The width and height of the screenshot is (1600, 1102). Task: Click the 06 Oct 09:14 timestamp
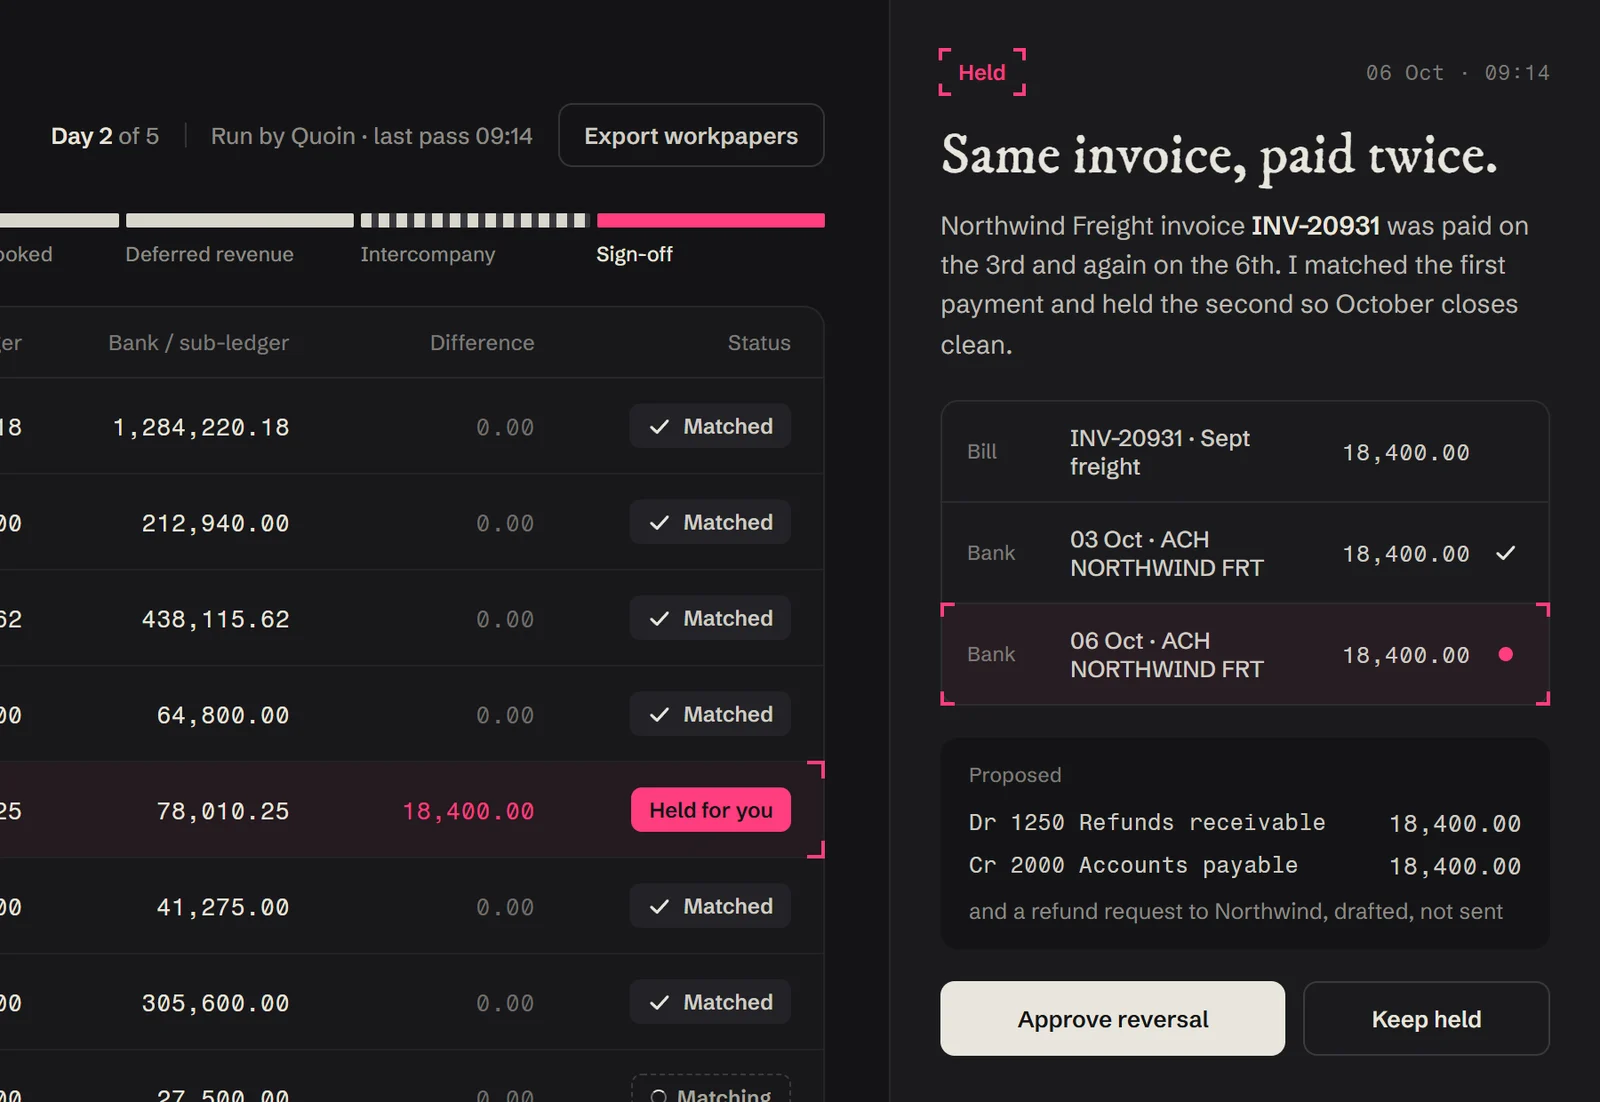click(x=1457, y=73)
